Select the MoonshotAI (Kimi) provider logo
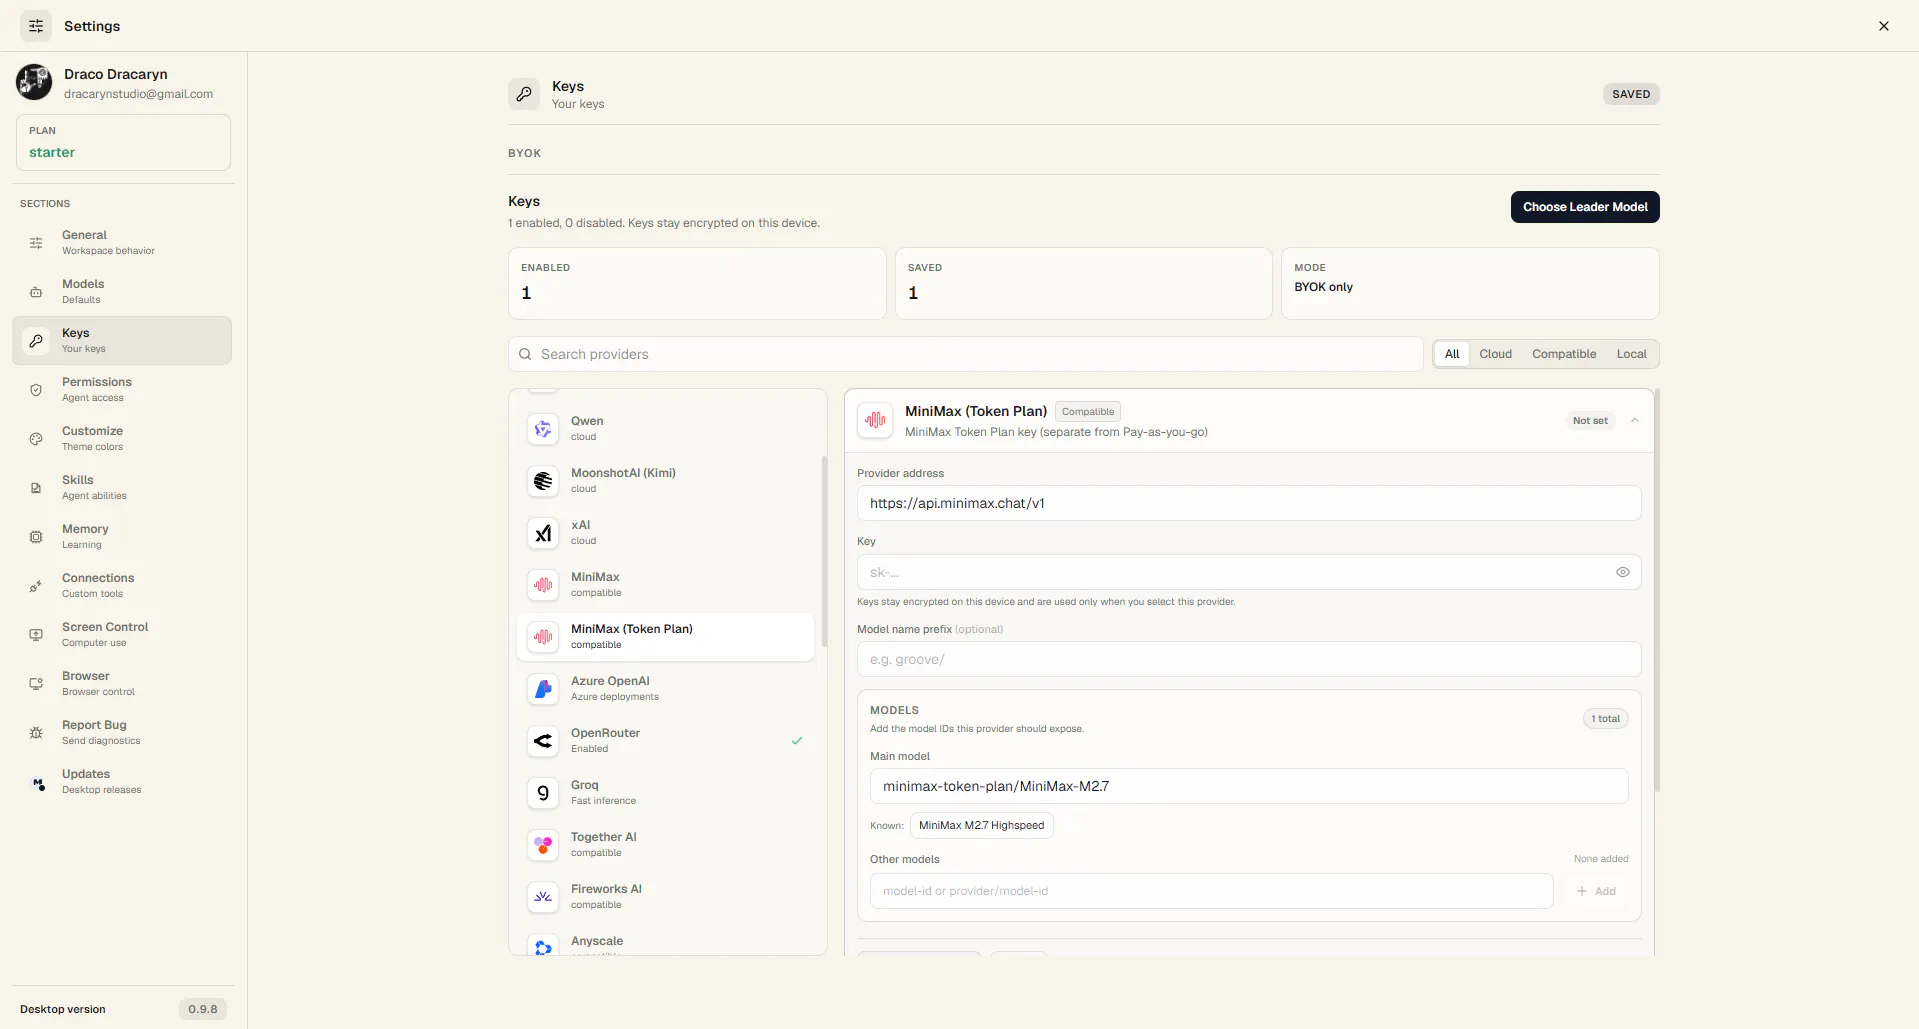 (543, 481)
